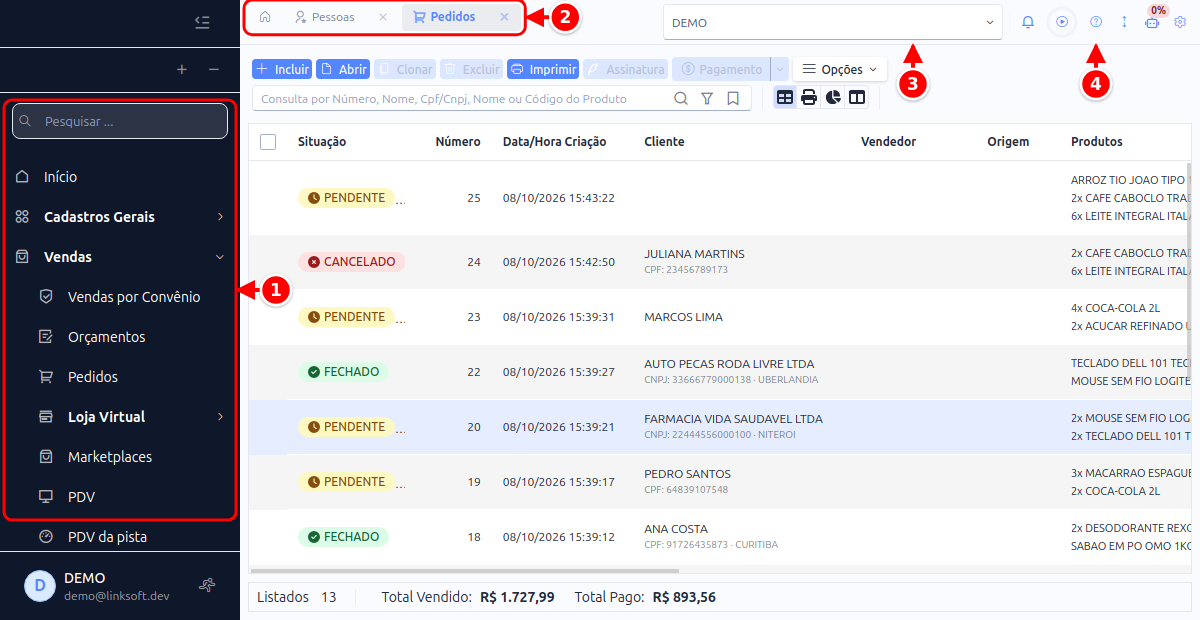
Task: Click the play tutorial circle icon
Action: click(1062, 21)
